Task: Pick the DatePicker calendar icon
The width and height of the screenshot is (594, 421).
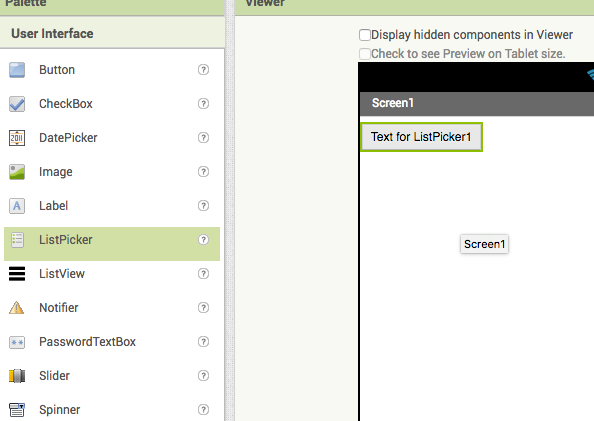Action: [x=17, y=138]
